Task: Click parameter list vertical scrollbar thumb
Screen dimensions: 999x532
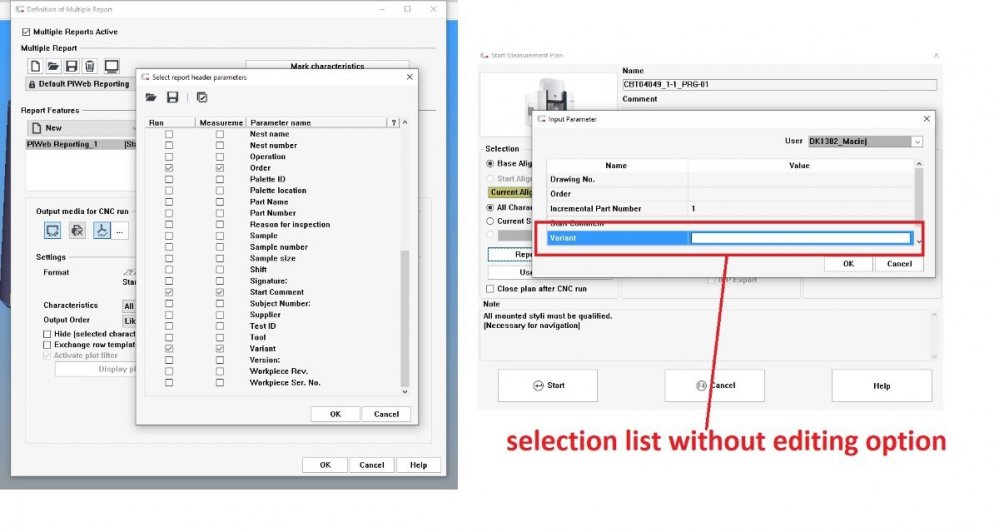Action: point(405,317)
